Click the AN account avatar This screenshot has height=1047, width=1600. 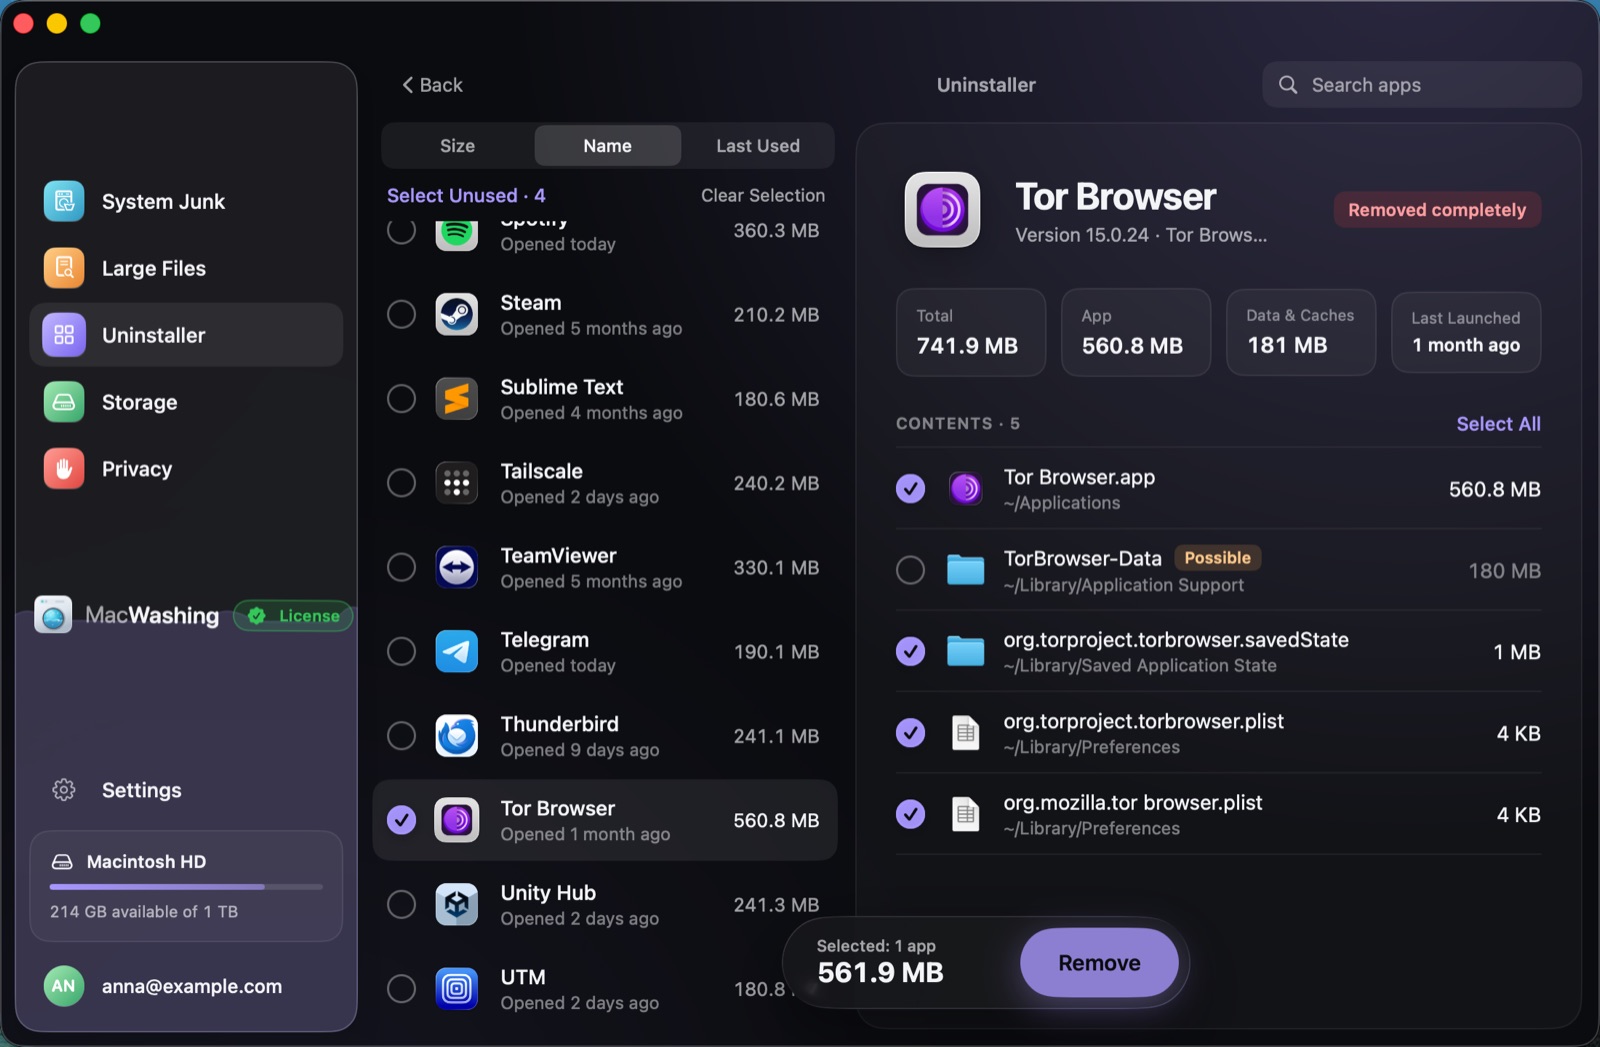coord(64,986)
